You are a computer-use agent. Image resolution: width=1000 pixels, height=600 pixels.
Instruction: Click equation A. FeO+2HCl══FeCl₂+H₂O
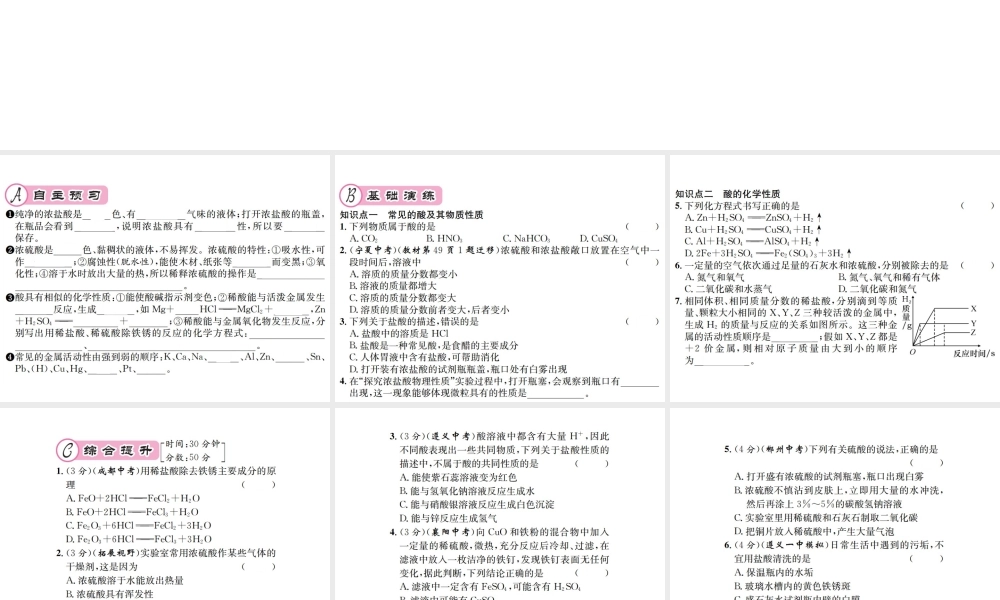pyautogui.click(x=133, y=499)
